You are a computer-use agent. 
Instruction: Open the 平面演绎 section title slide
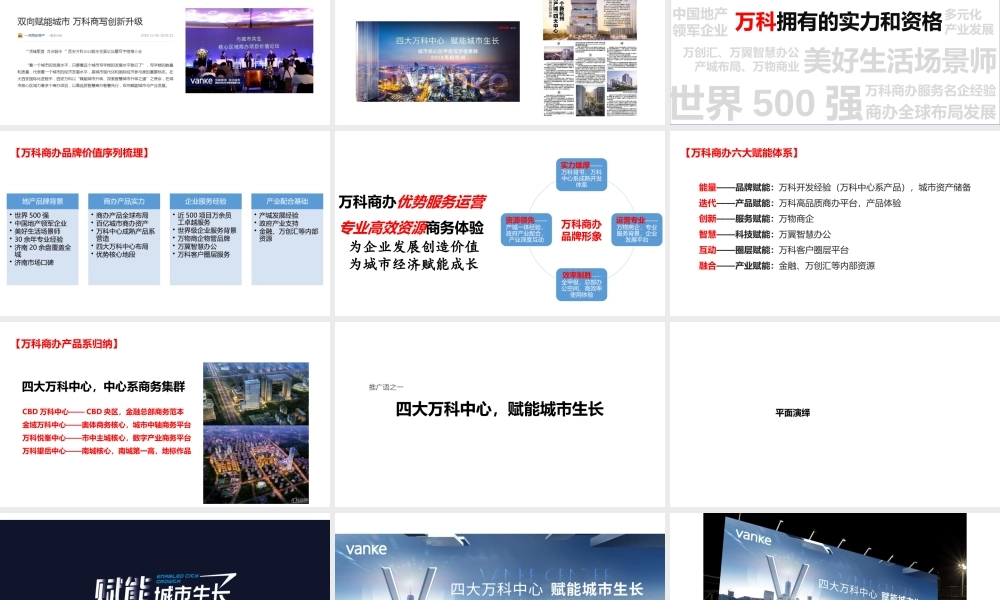pyautogui.click(x=835, y=414)
